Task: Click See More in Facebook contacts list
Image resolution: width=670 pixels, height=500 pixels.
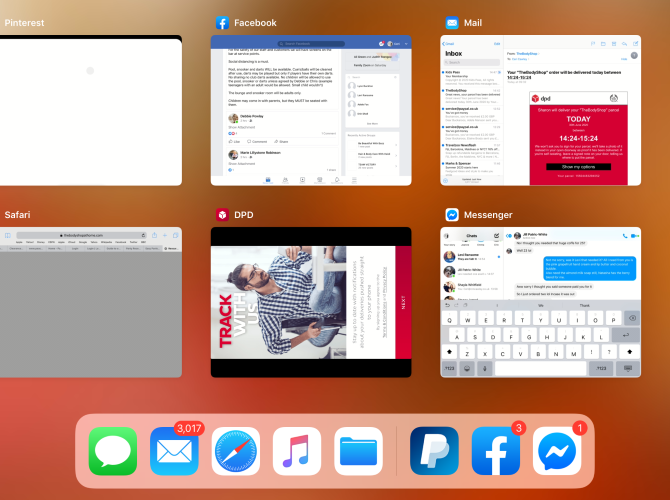Action: pos(372,124)
